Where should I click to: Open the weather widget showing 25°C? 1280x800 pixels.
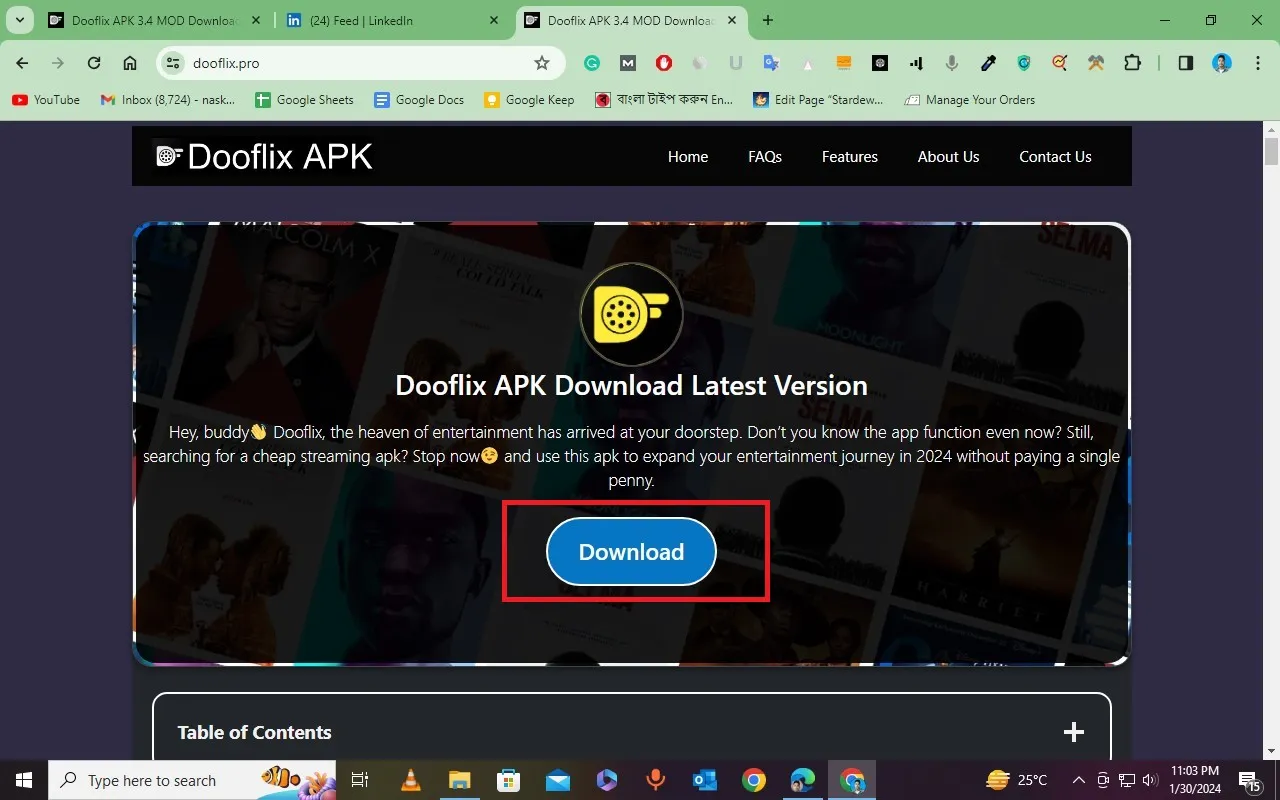point(1017,780)
